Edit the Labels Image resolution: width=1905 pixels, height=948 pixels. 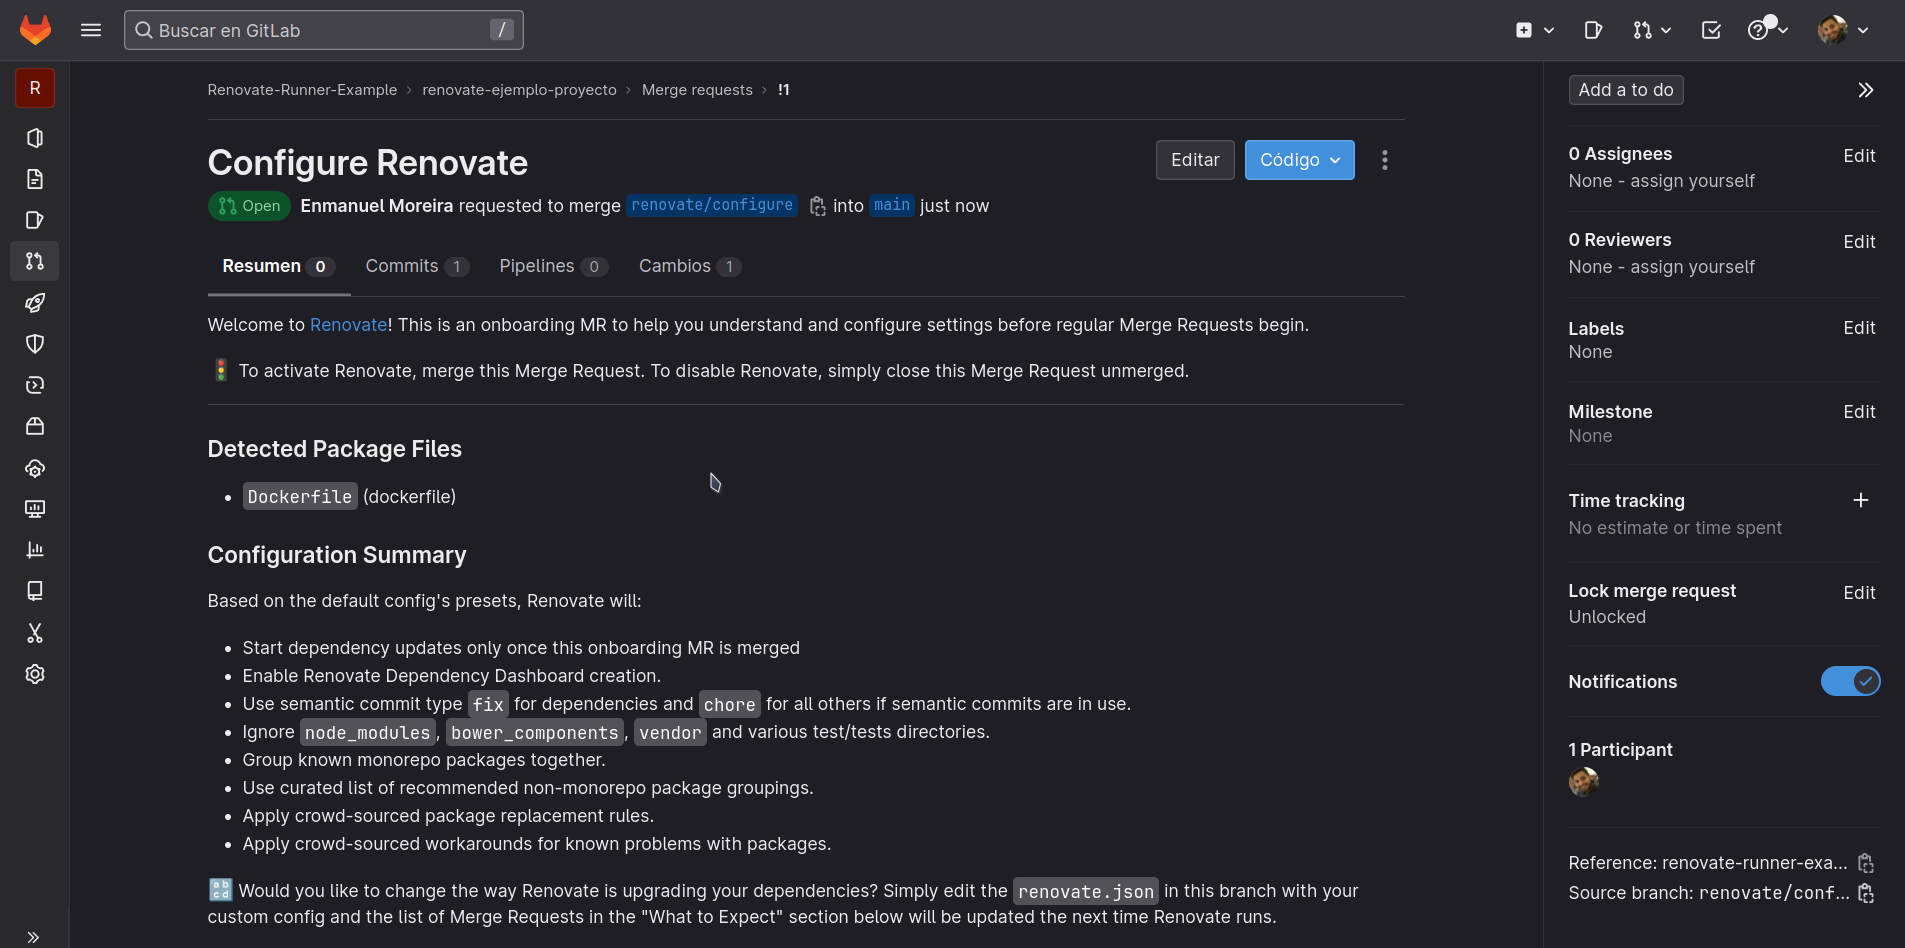[x=1859, y=328]
